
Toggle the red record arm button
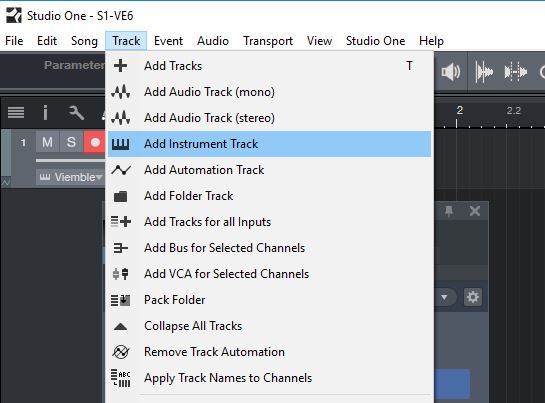[95, 142]
